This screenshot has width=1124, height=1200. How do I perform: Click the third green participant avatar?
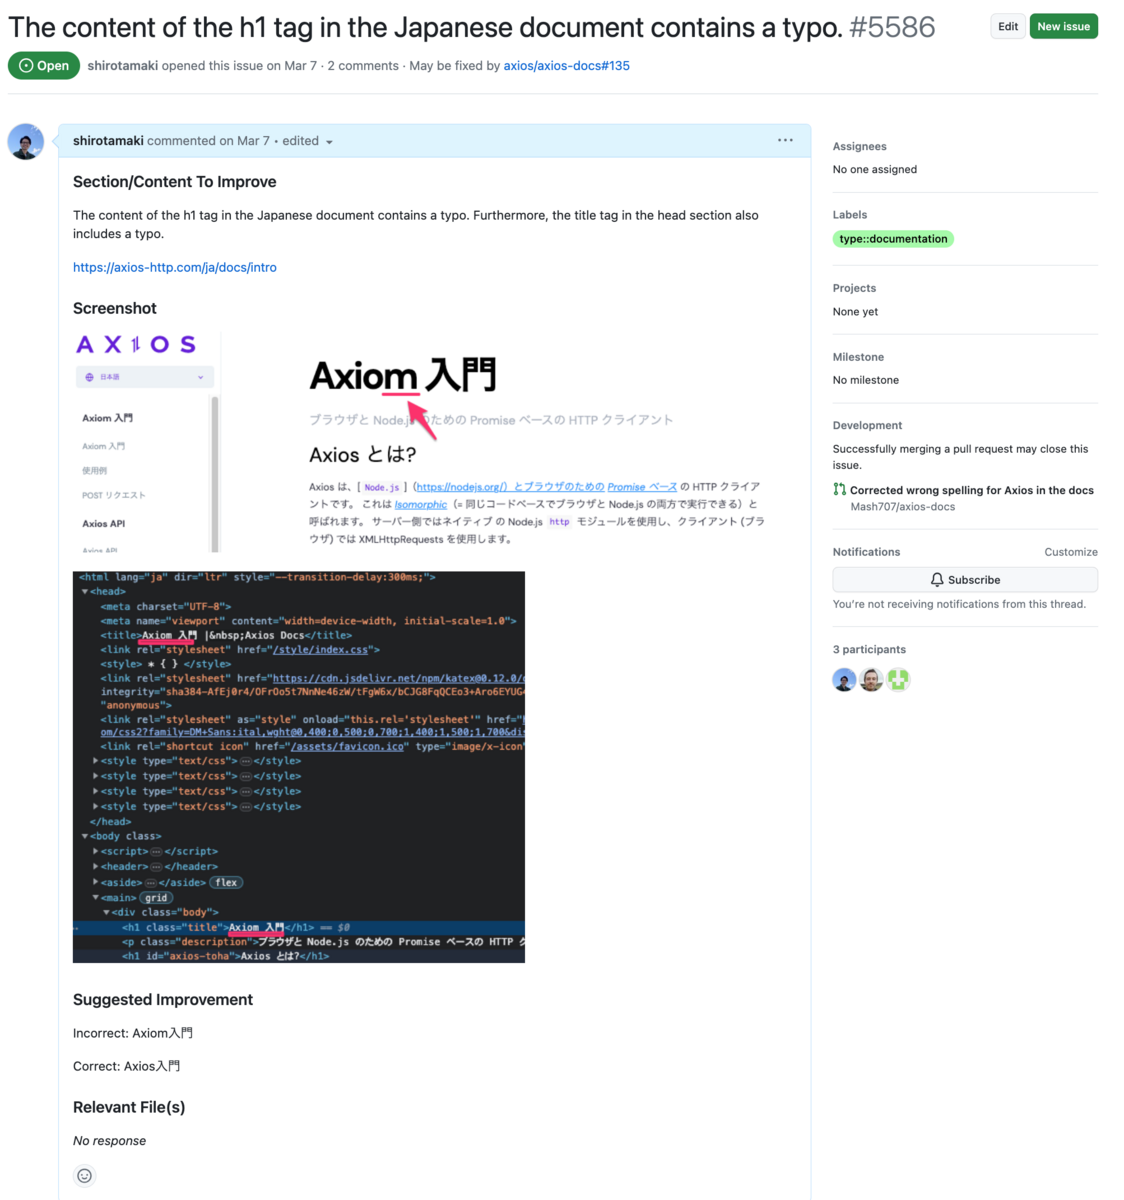[x=898, y=680]
